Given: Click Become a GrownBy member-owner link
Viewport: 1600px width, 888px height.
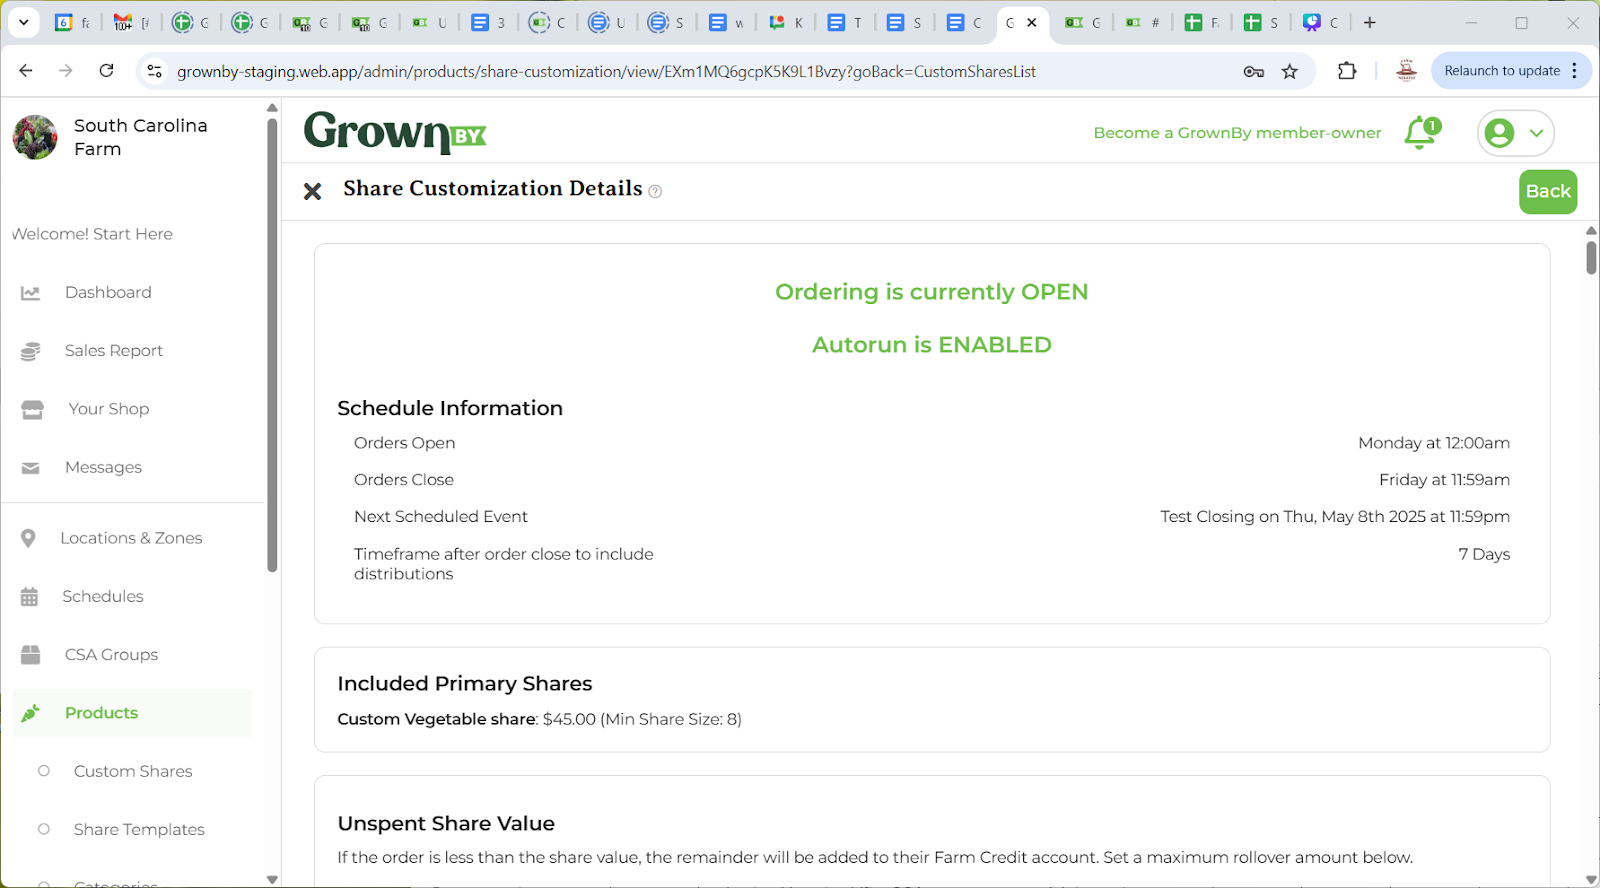Looking at the screenshot, I should click(x=1237, y=133).
